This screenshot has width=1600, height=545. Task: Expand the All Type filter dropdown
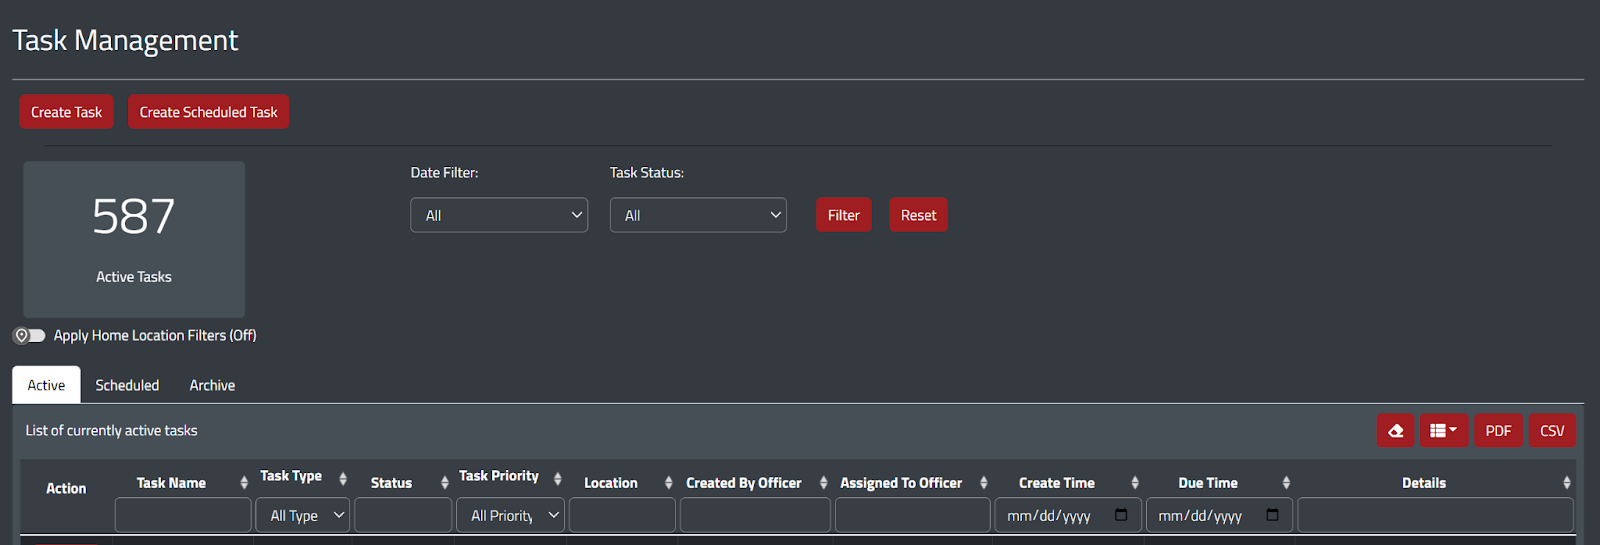click(x=303, y=515)
